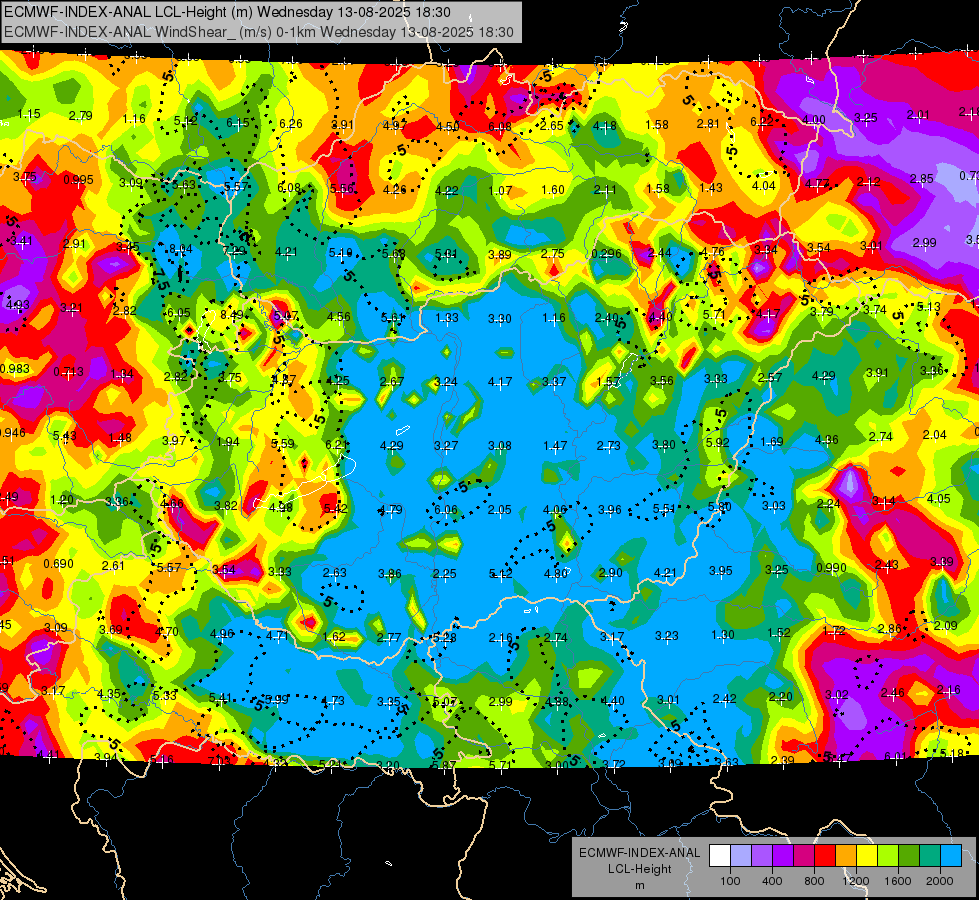This screenshot has height=900, width=979.
Task: Click the legend tick label 1600
Action: click(898, 881)
